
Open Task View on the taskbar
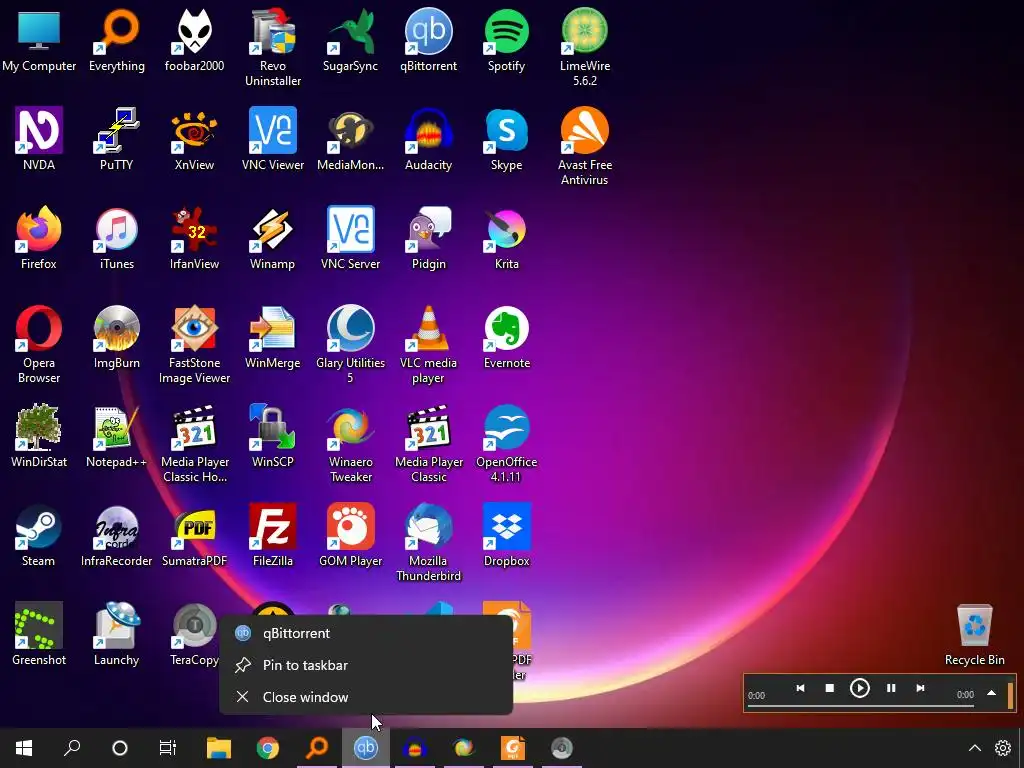pyautogui.click(x=168, y=748)
